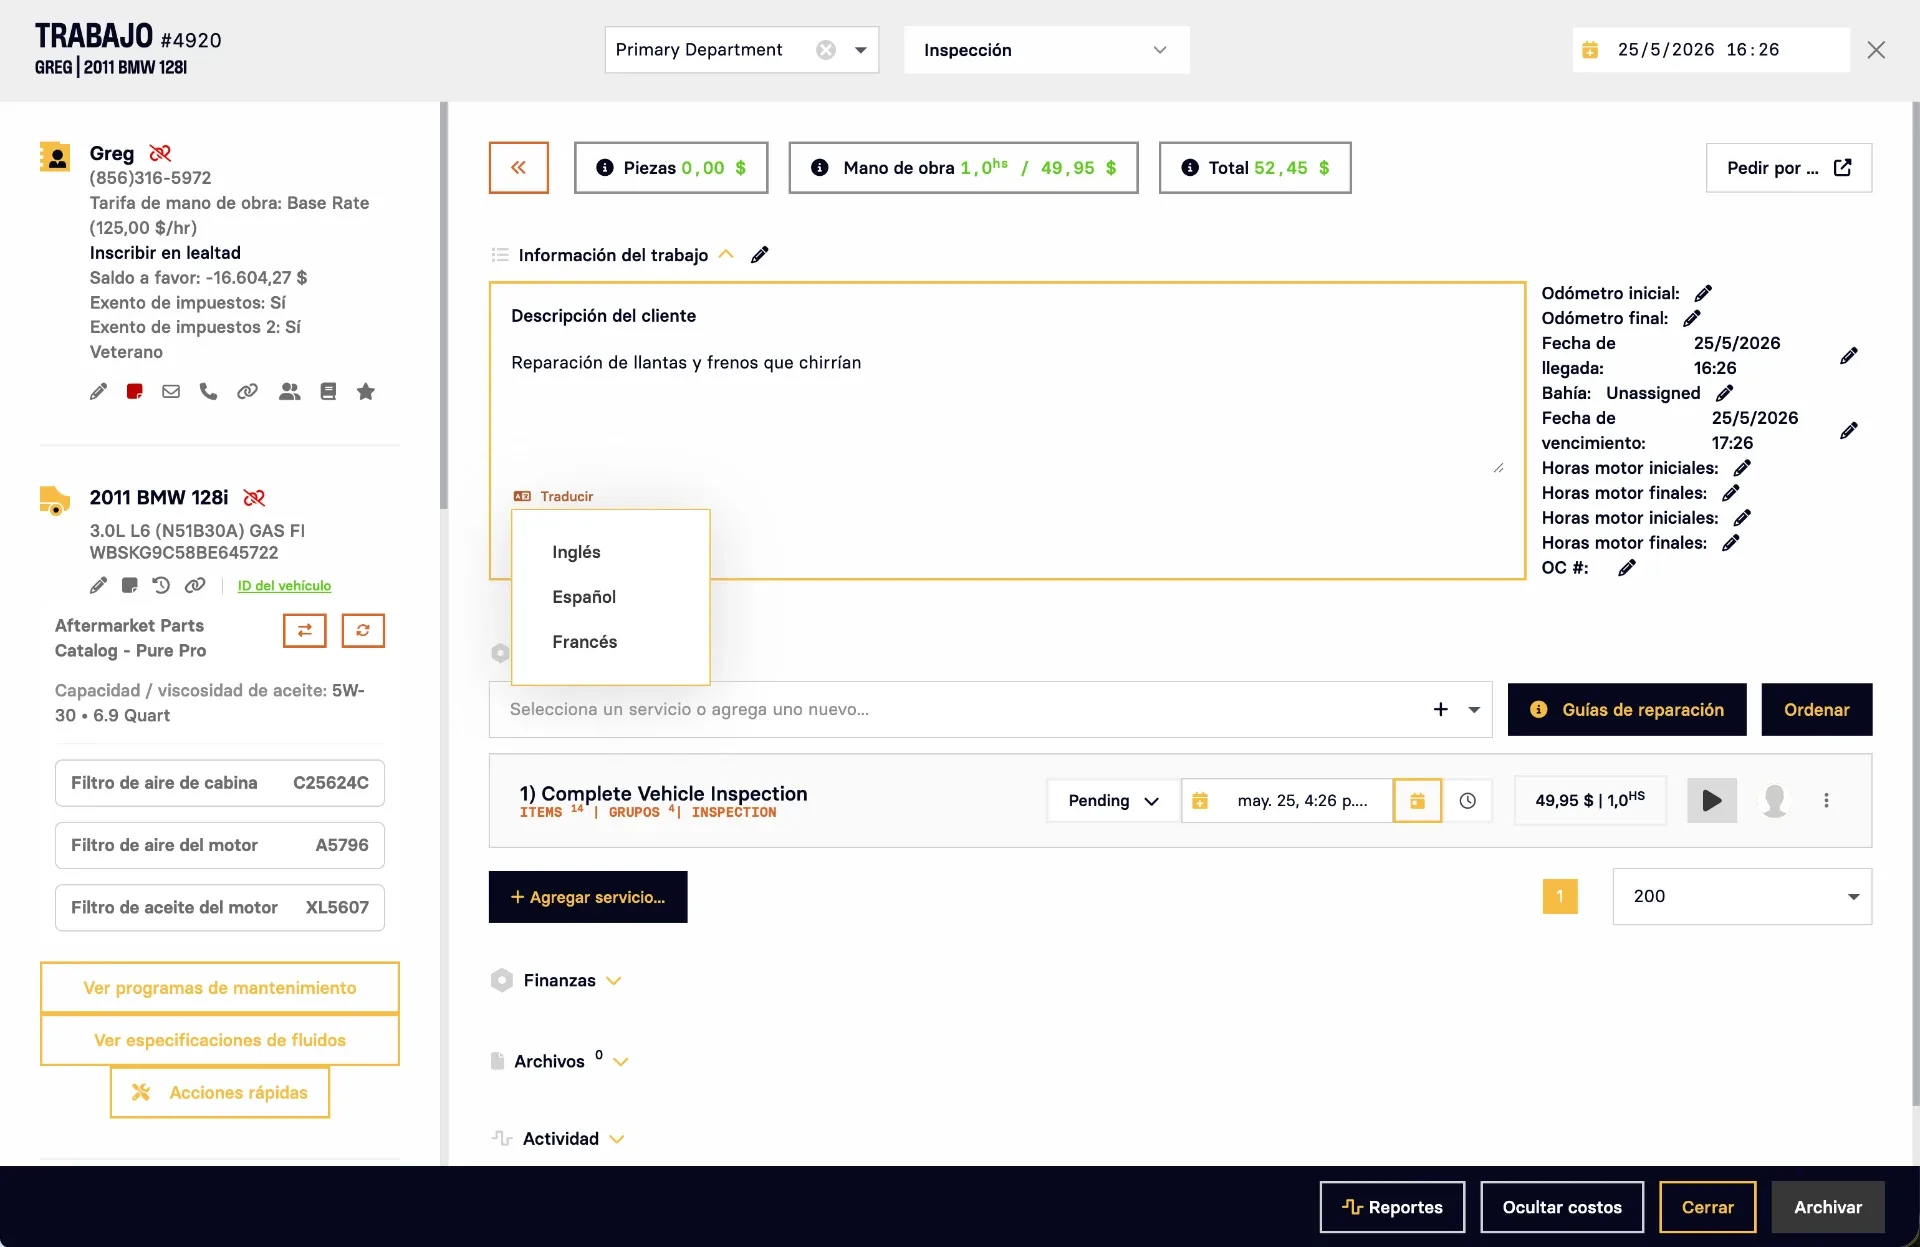Open inspection service three-dot menu

pyautogui.click(x=1827, y=800)
